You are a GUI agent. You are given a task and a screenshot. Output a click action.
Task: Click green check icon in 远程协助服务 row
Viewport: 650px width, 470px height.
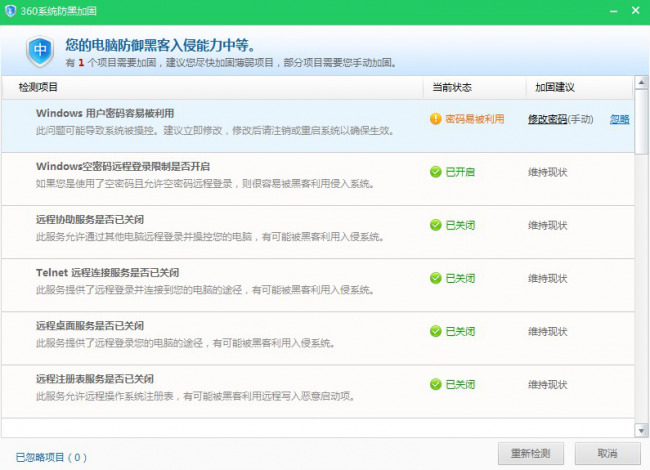click(x=435, y=225)
